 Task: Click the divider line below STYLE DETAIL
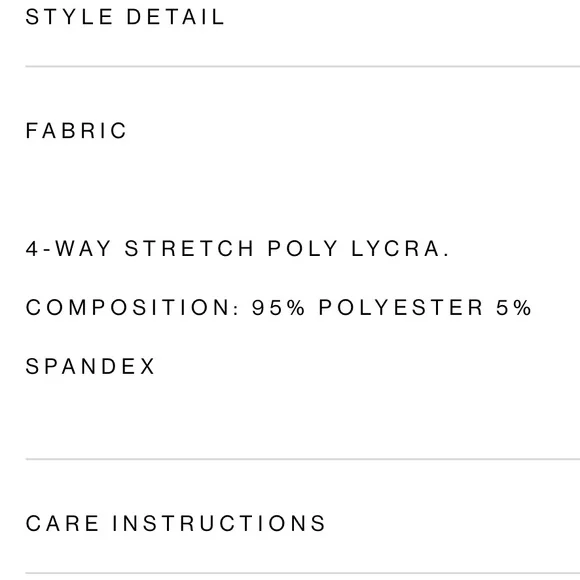click(x=303, y=67)
